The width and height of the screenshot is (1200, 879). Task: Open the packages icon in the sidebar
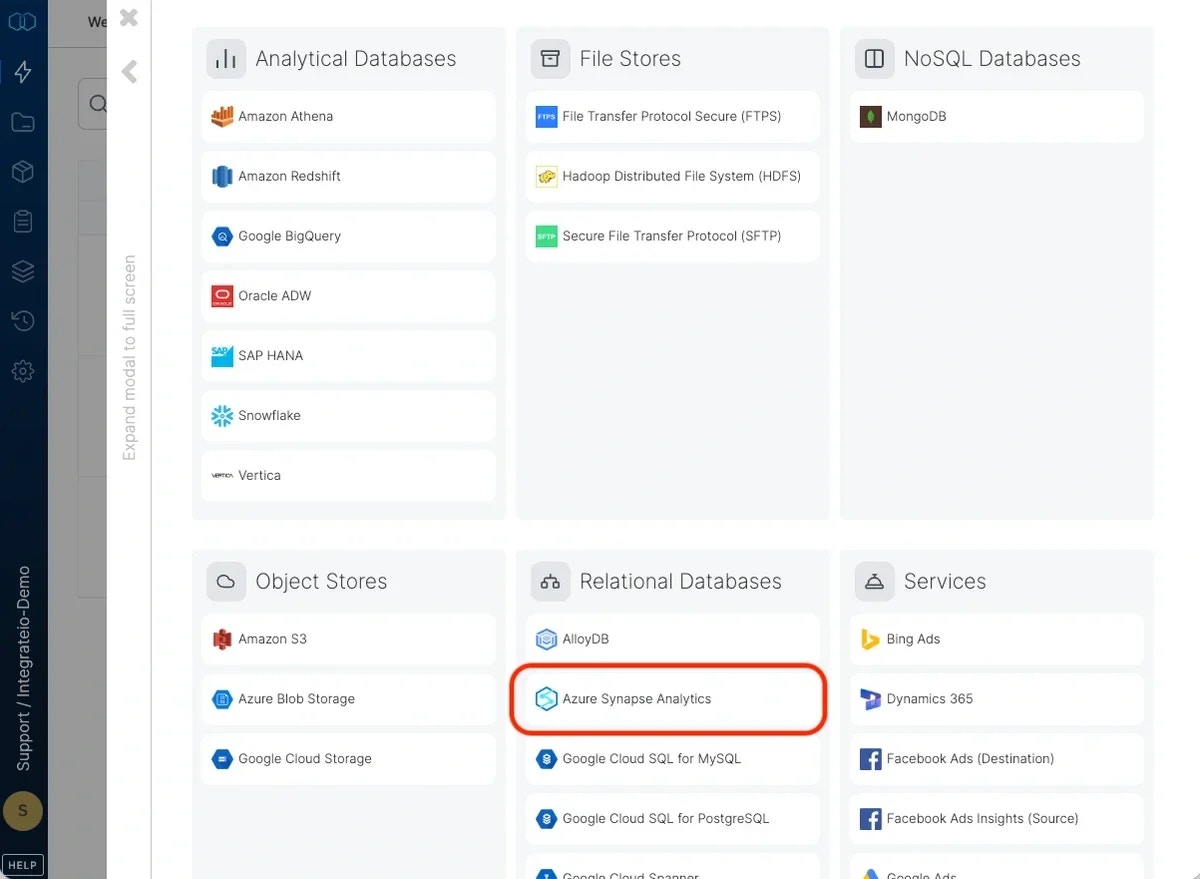(23, 171)
